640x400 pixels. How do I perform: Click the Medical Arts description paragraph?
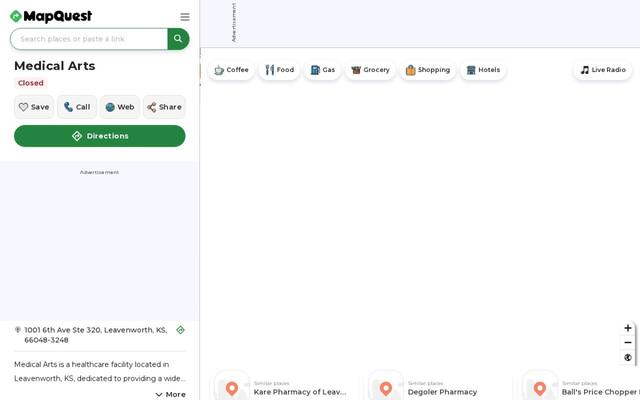(x=100, y=371)
